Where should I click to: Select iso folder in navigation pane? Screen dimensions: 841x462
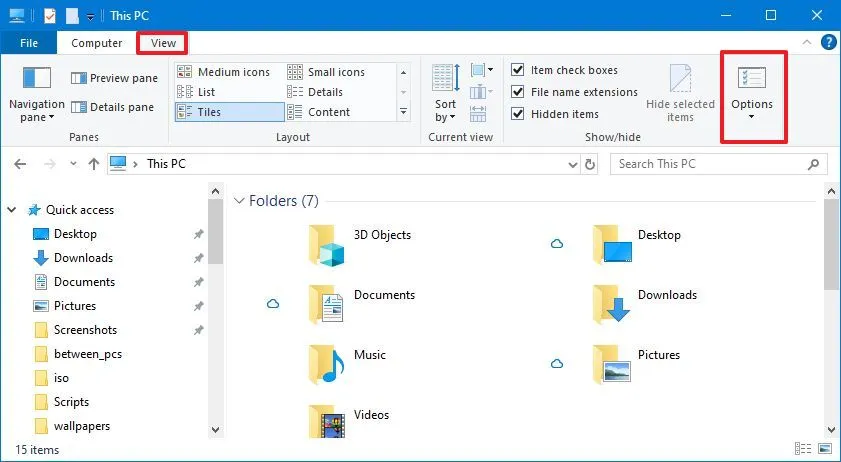pyautogui.click(x=61, y=378)
